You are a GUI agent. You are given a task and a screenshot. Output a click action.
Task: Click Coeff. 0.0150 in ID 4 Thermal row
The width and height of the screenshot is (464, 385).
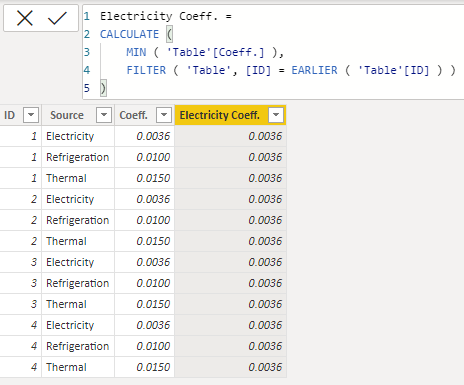(x=144, y=367)
